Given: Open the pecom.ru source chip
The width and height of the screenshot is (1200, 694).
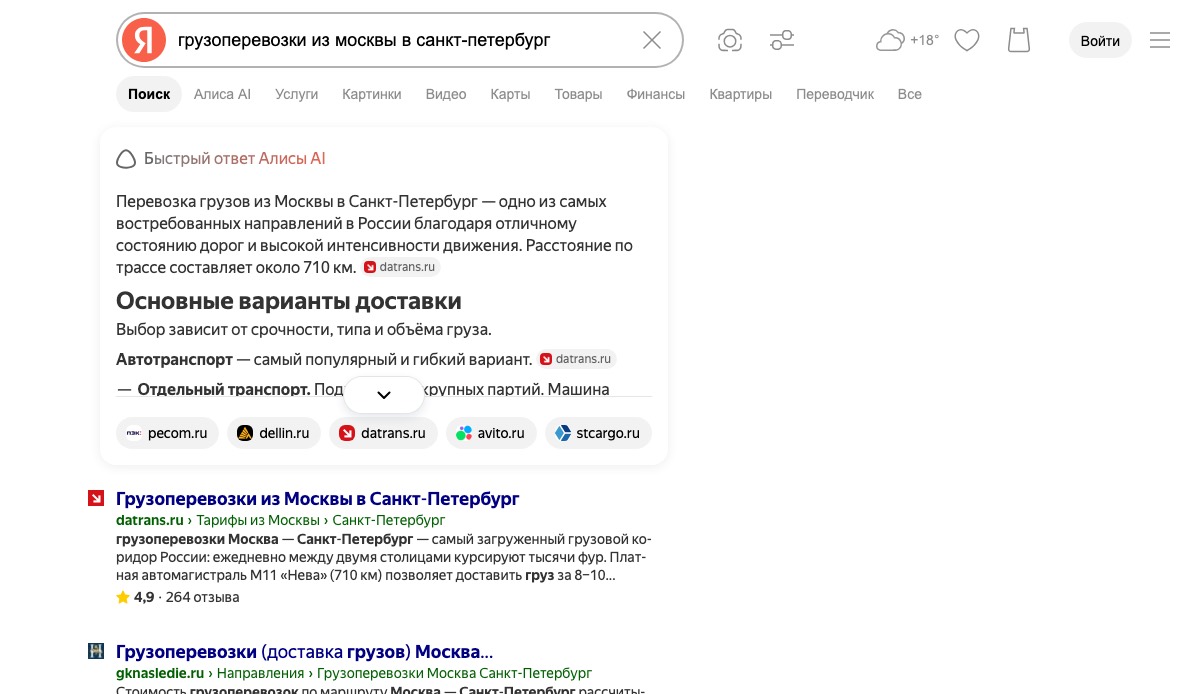Looking at the screenshot, I should 167,433.
